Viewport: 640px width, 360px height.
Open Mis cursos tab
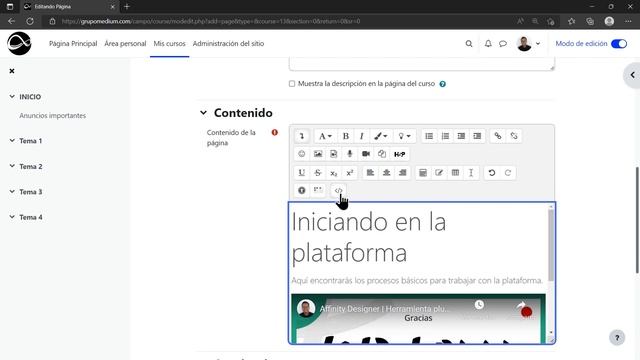pyautogui.click(x=169, y=44)
